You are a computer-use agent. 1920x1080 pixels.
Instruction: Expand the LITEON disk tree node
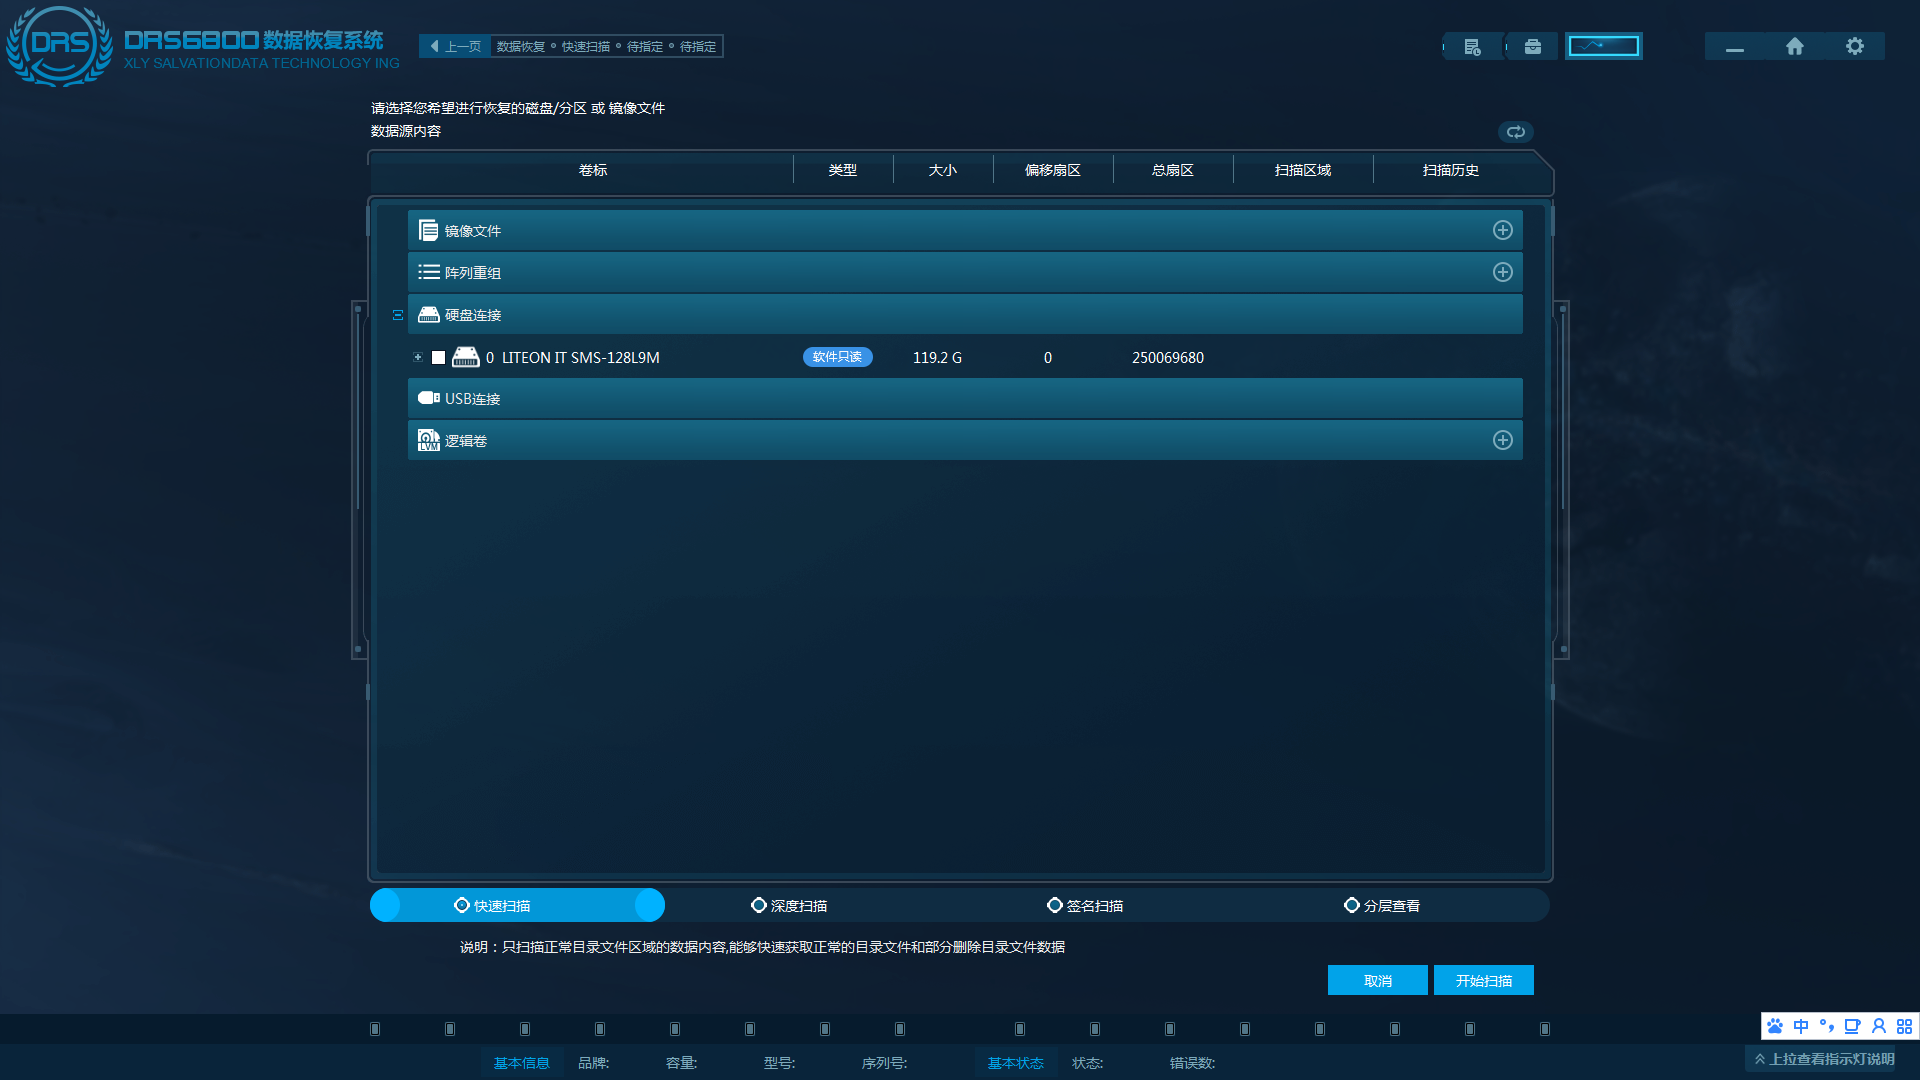tap(418, 358)
